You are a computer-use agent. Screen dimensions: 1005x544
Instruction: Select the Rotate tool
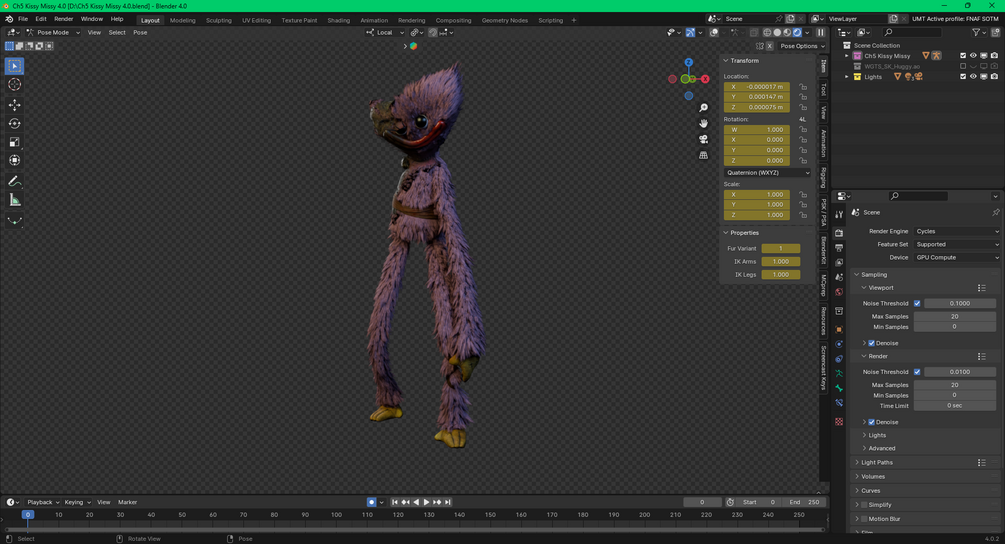tap(14, 123)
